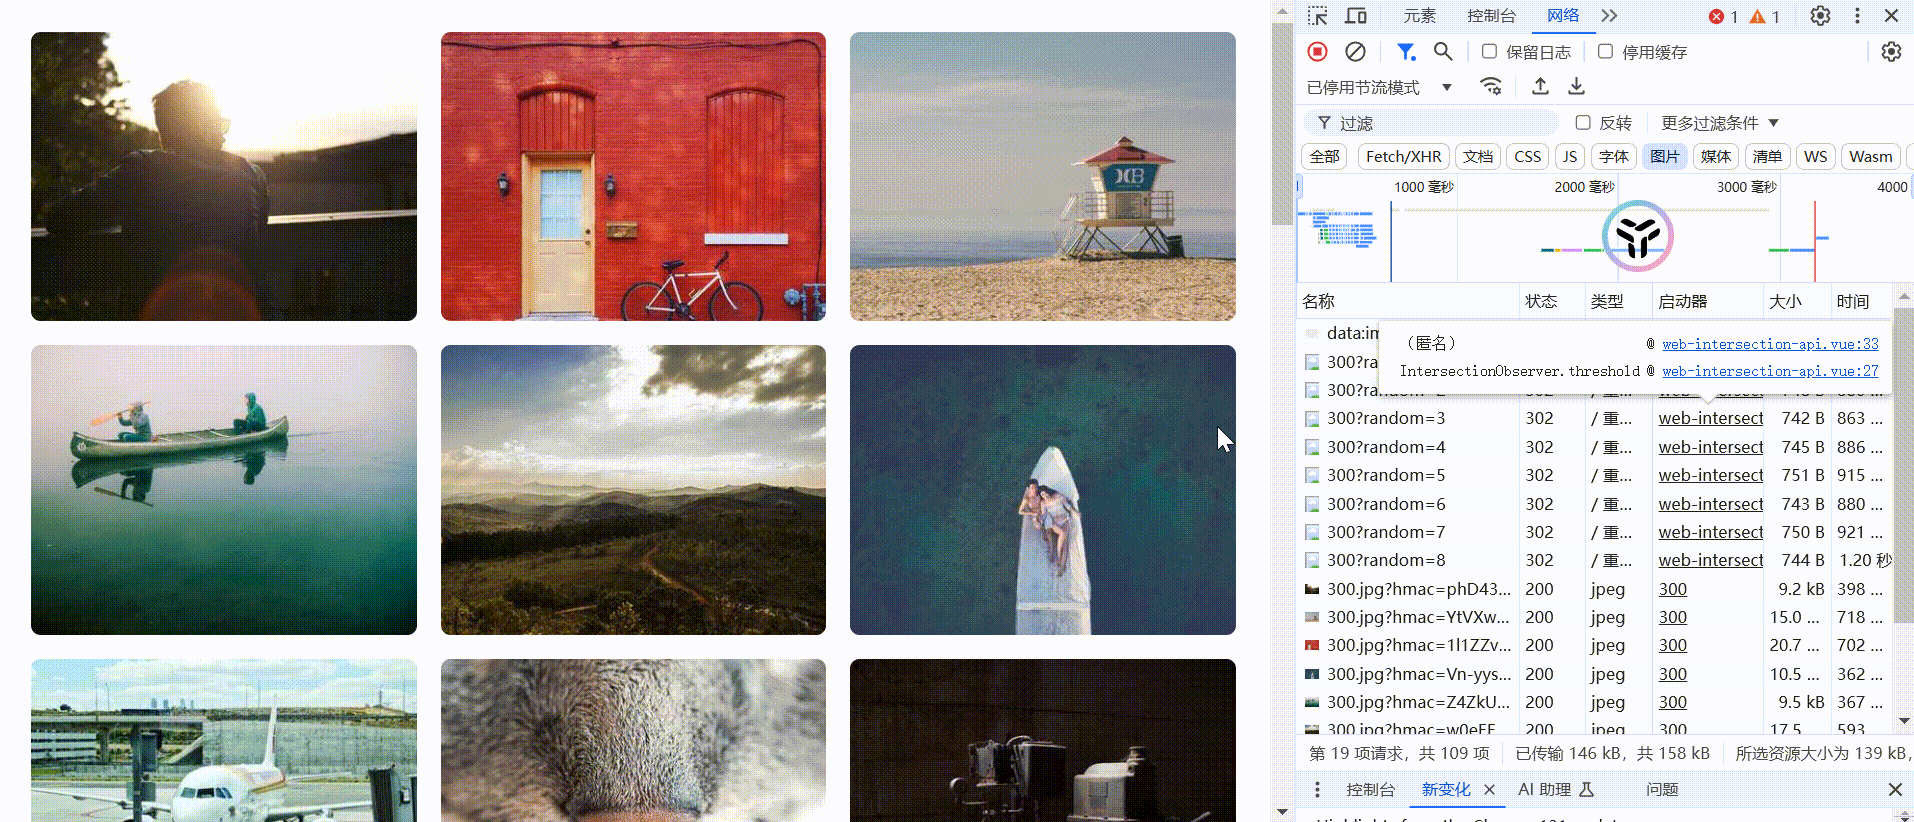Enable 保留日志 checkbox

[x=1489, y=52]
